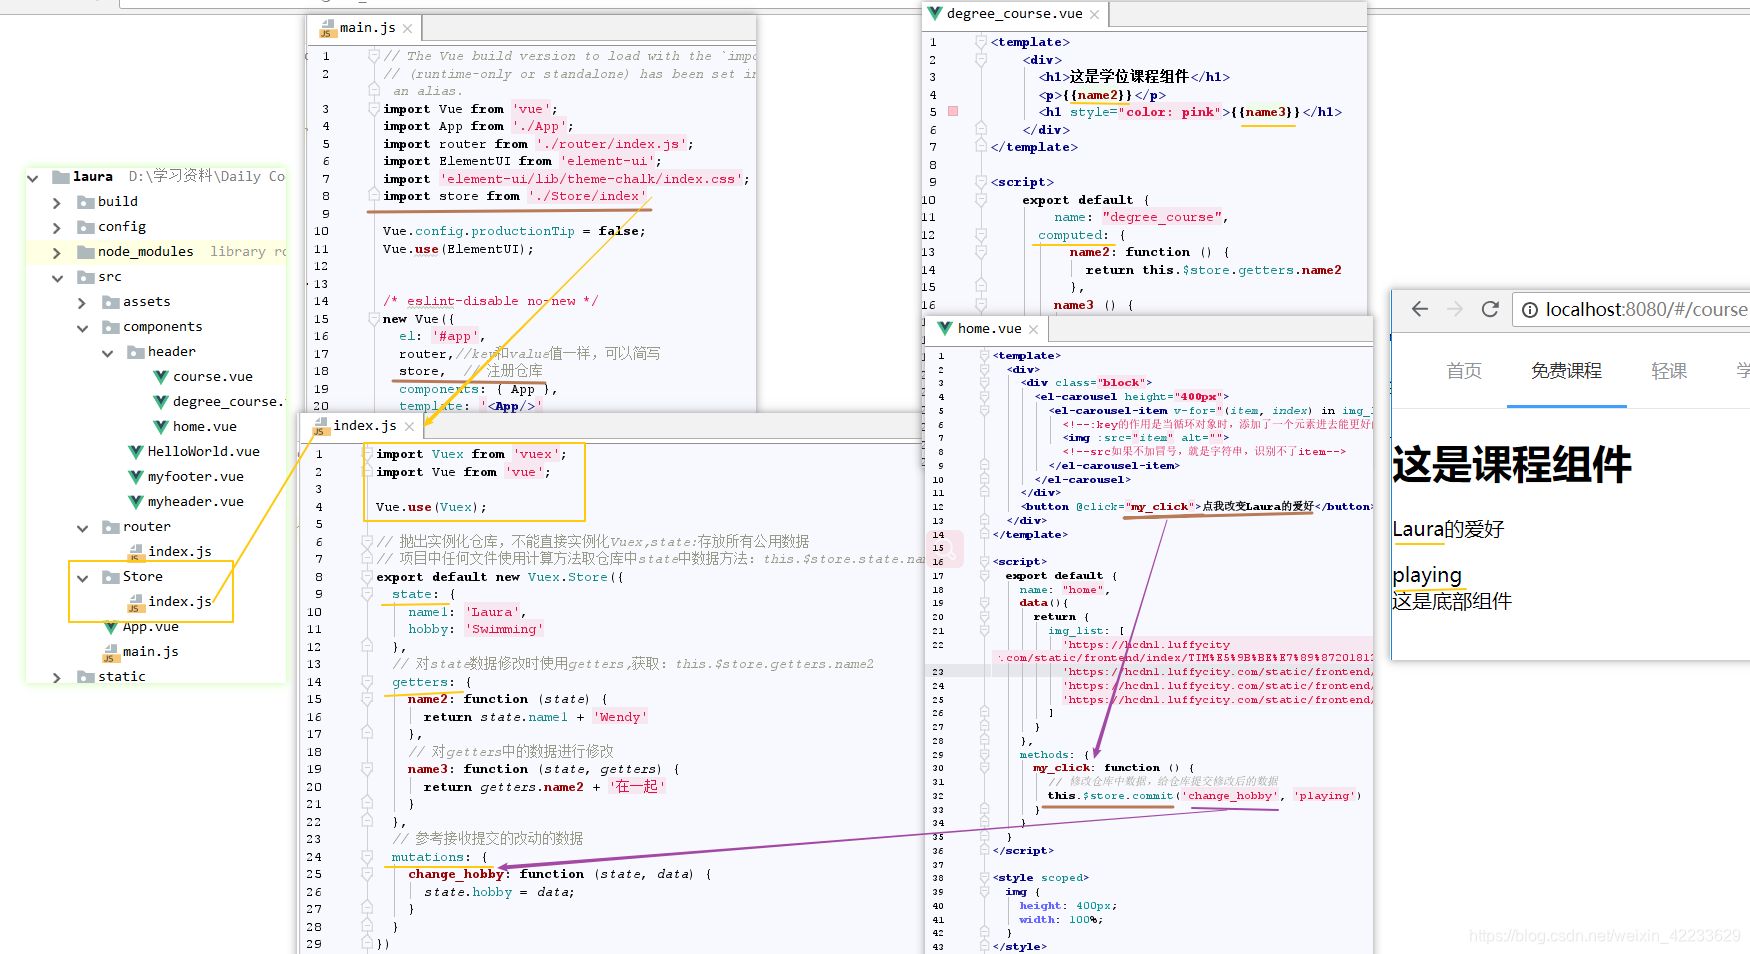Screen dimensions: 1750x954
Task: Collapse the src folder
Action: tap(57, 278)
